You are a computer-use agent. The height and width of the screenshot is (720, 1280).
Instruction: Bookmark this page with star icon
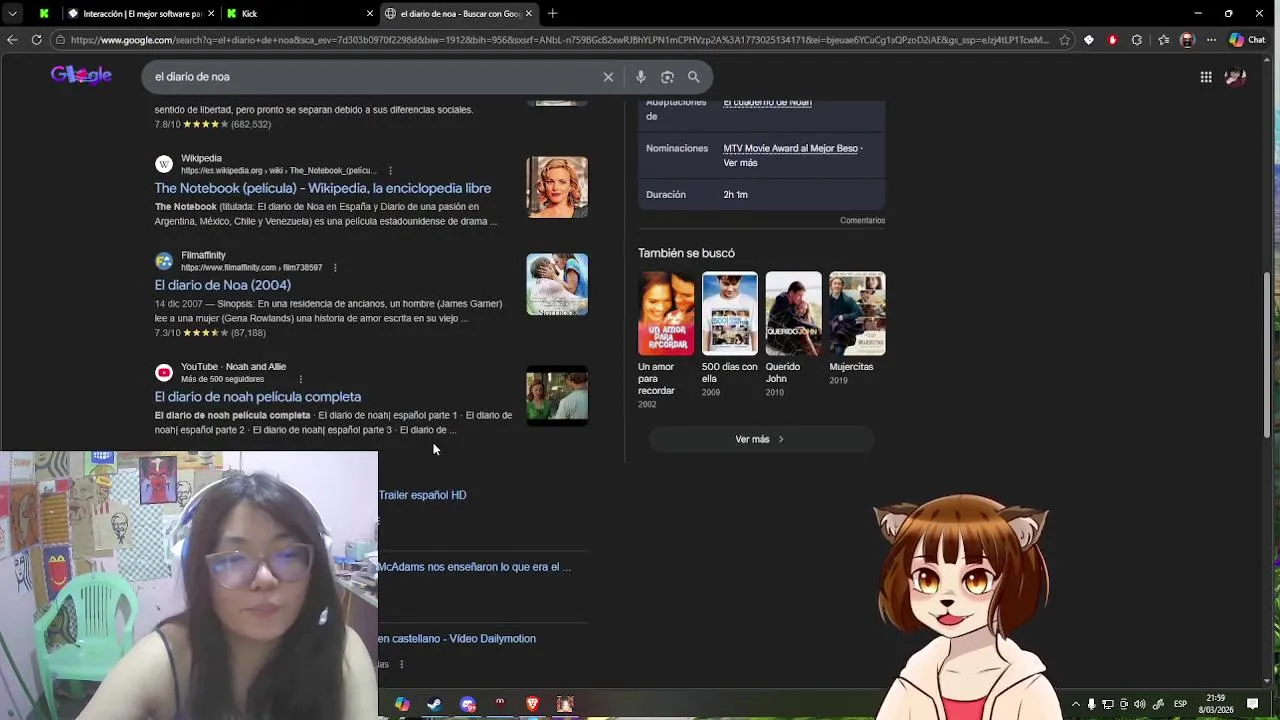(1064, 40)
